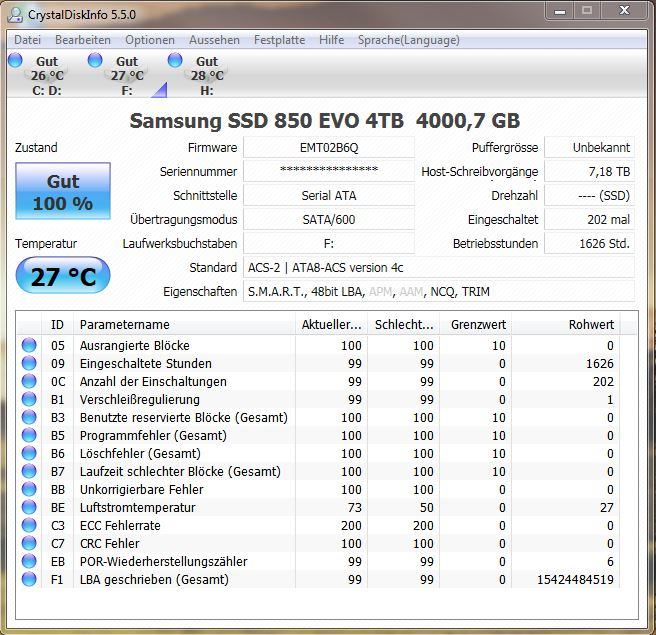Select the ECC Fehlerrate parameter name
The height and width of the screenshot is (635, 656).
pyautogui.click(x=120, y=525)
